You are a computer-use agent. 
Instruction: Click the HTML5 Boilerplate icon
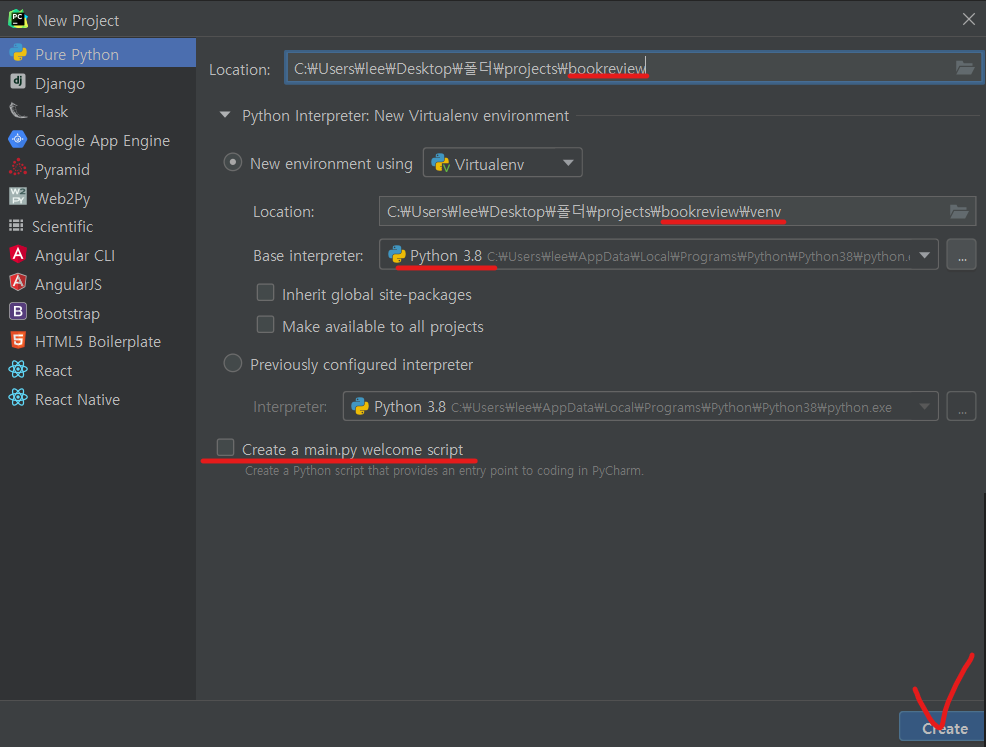tap(18, 341)
